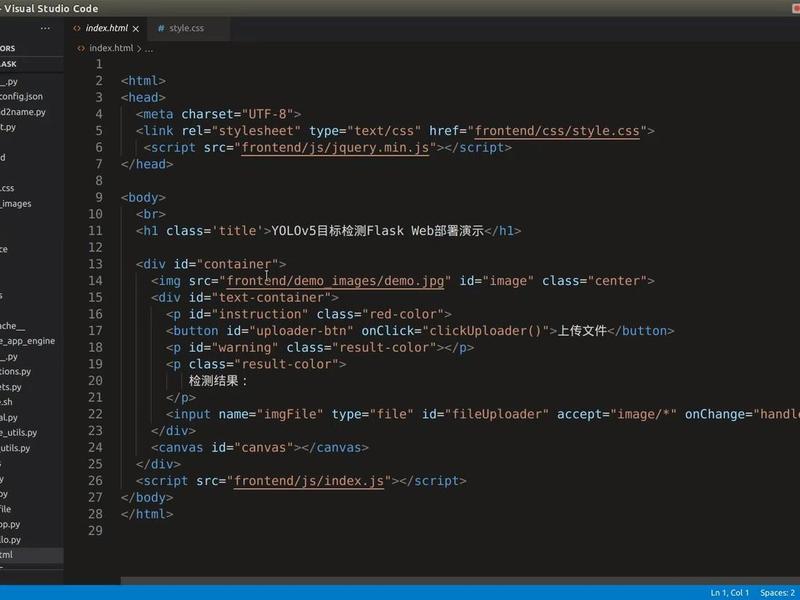800x600 pixels.
Task: Click Ln 1, Col 1 in status bar
Action: point(730,593)
